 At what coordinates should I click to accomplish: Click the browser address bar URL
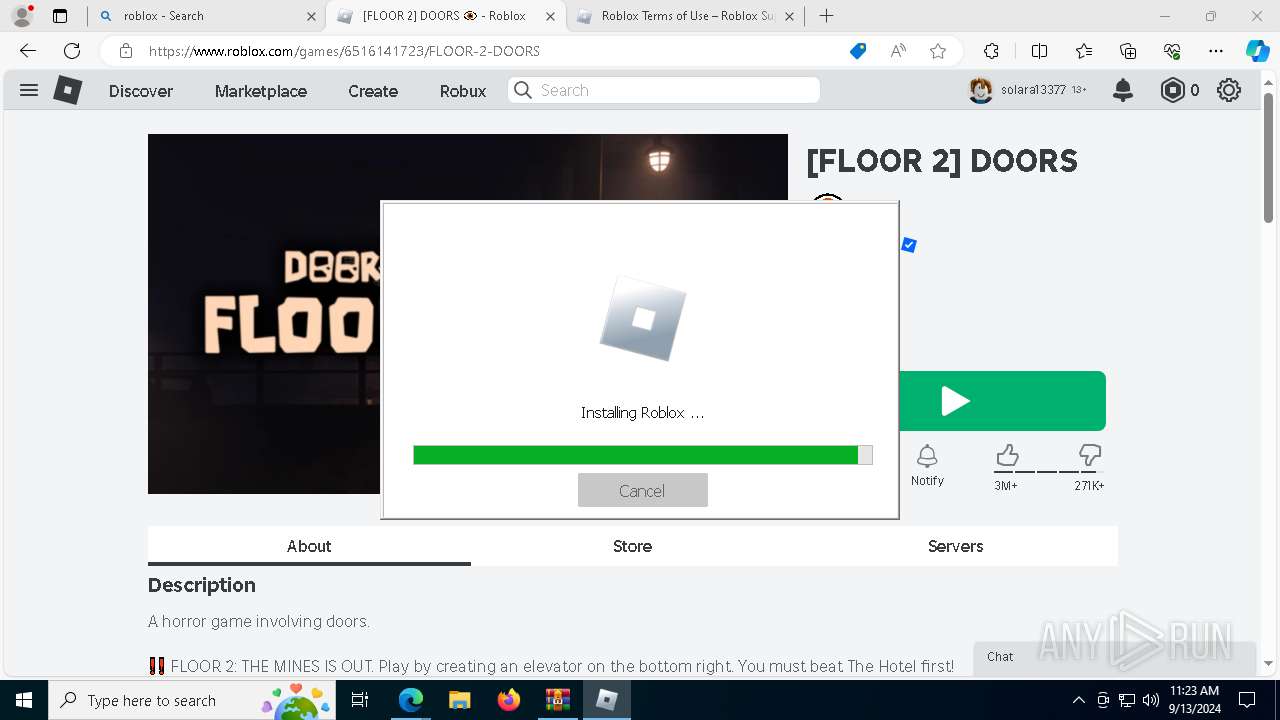pos(344,51)
